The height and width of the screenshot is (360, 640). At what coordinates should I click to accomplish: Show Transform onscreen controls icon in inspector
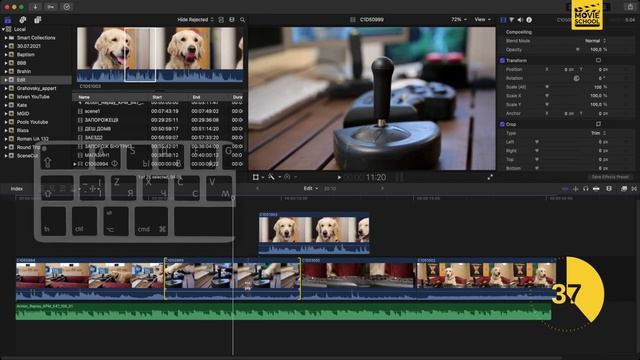click(598, 60)
